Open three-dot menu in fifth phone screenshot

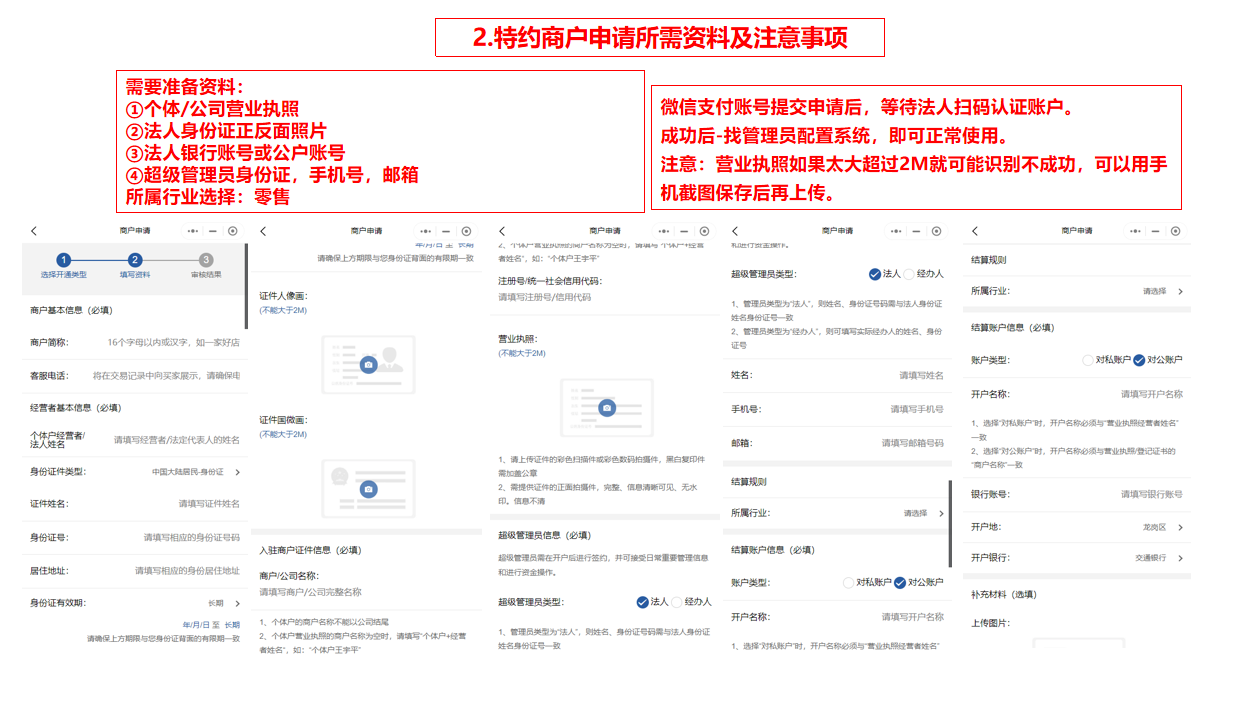point(1136,231)
